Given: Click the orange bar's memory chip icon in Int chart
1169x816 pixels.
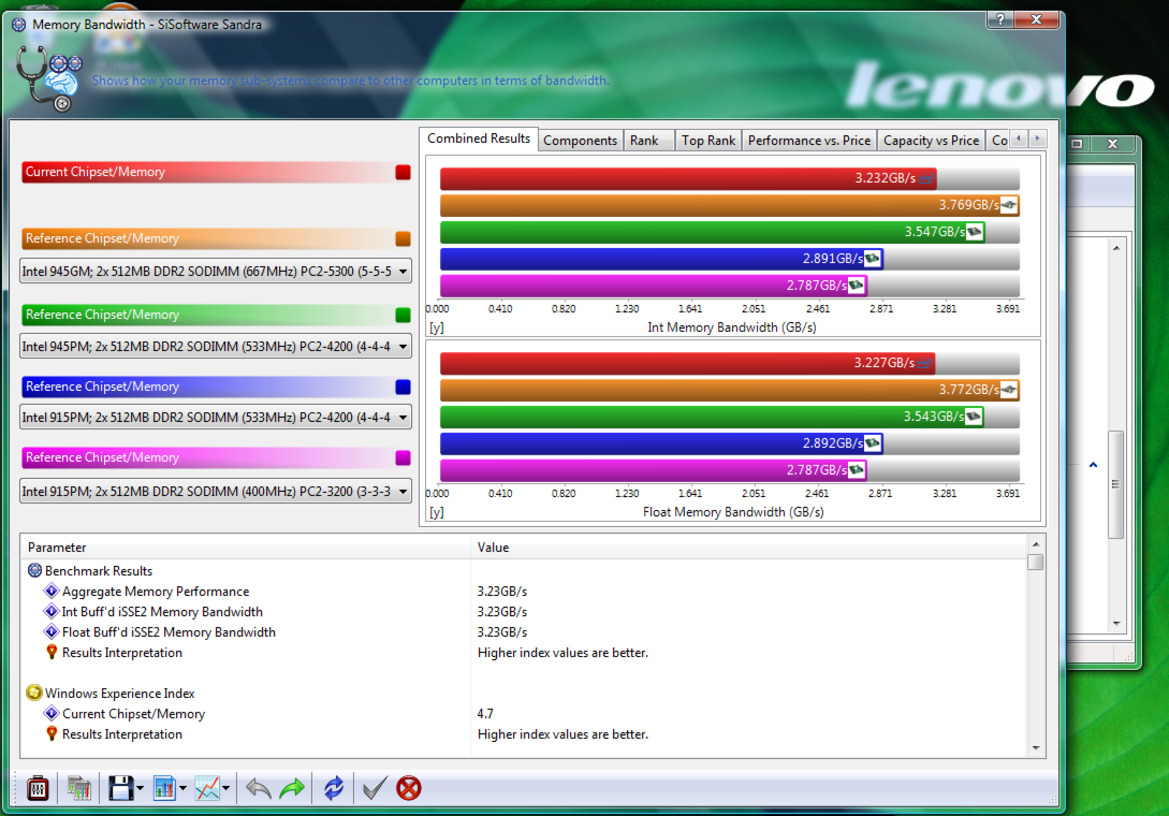Looking at the screenshot, I should tap(1009, 205).
